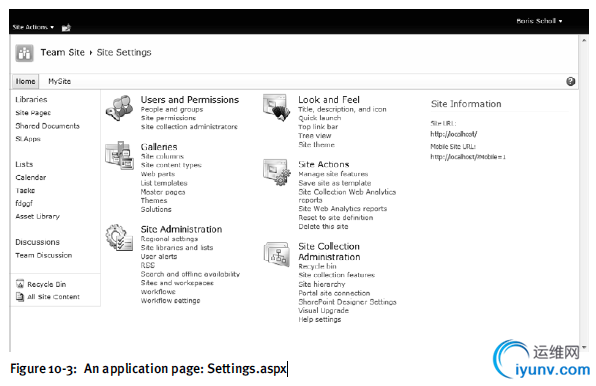The width and height of the screenshot is (596, 386).
Task: Open Site theme settings
Action: tap(316, 145)
